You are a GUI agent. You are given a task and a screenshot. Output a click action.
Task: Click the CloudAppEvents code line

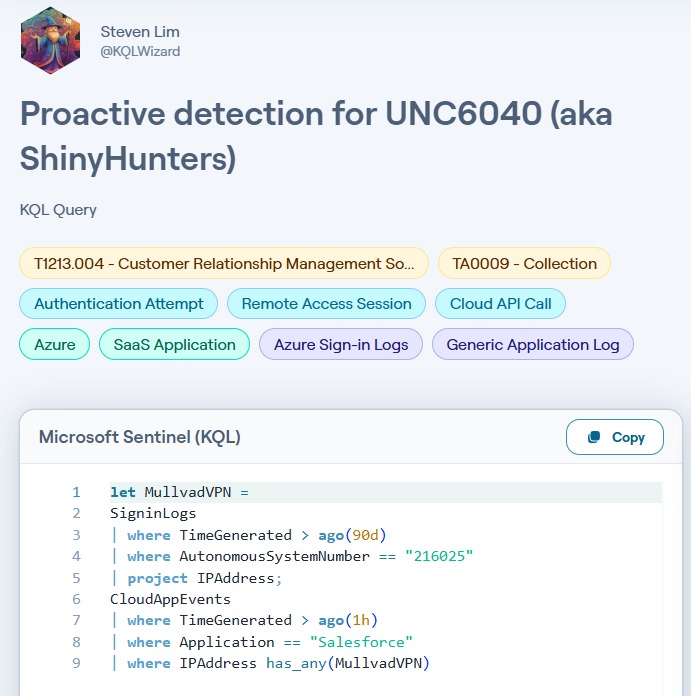coord(170,600)
